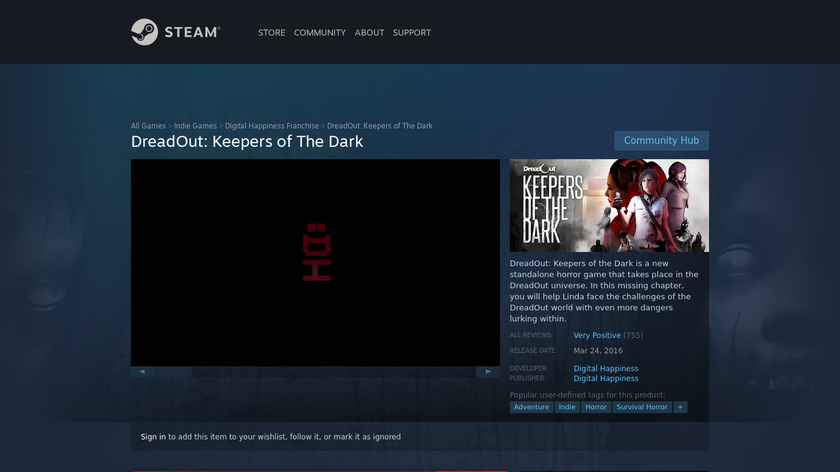
Task: Select the Adventure tag
Action: coord(531,407)
